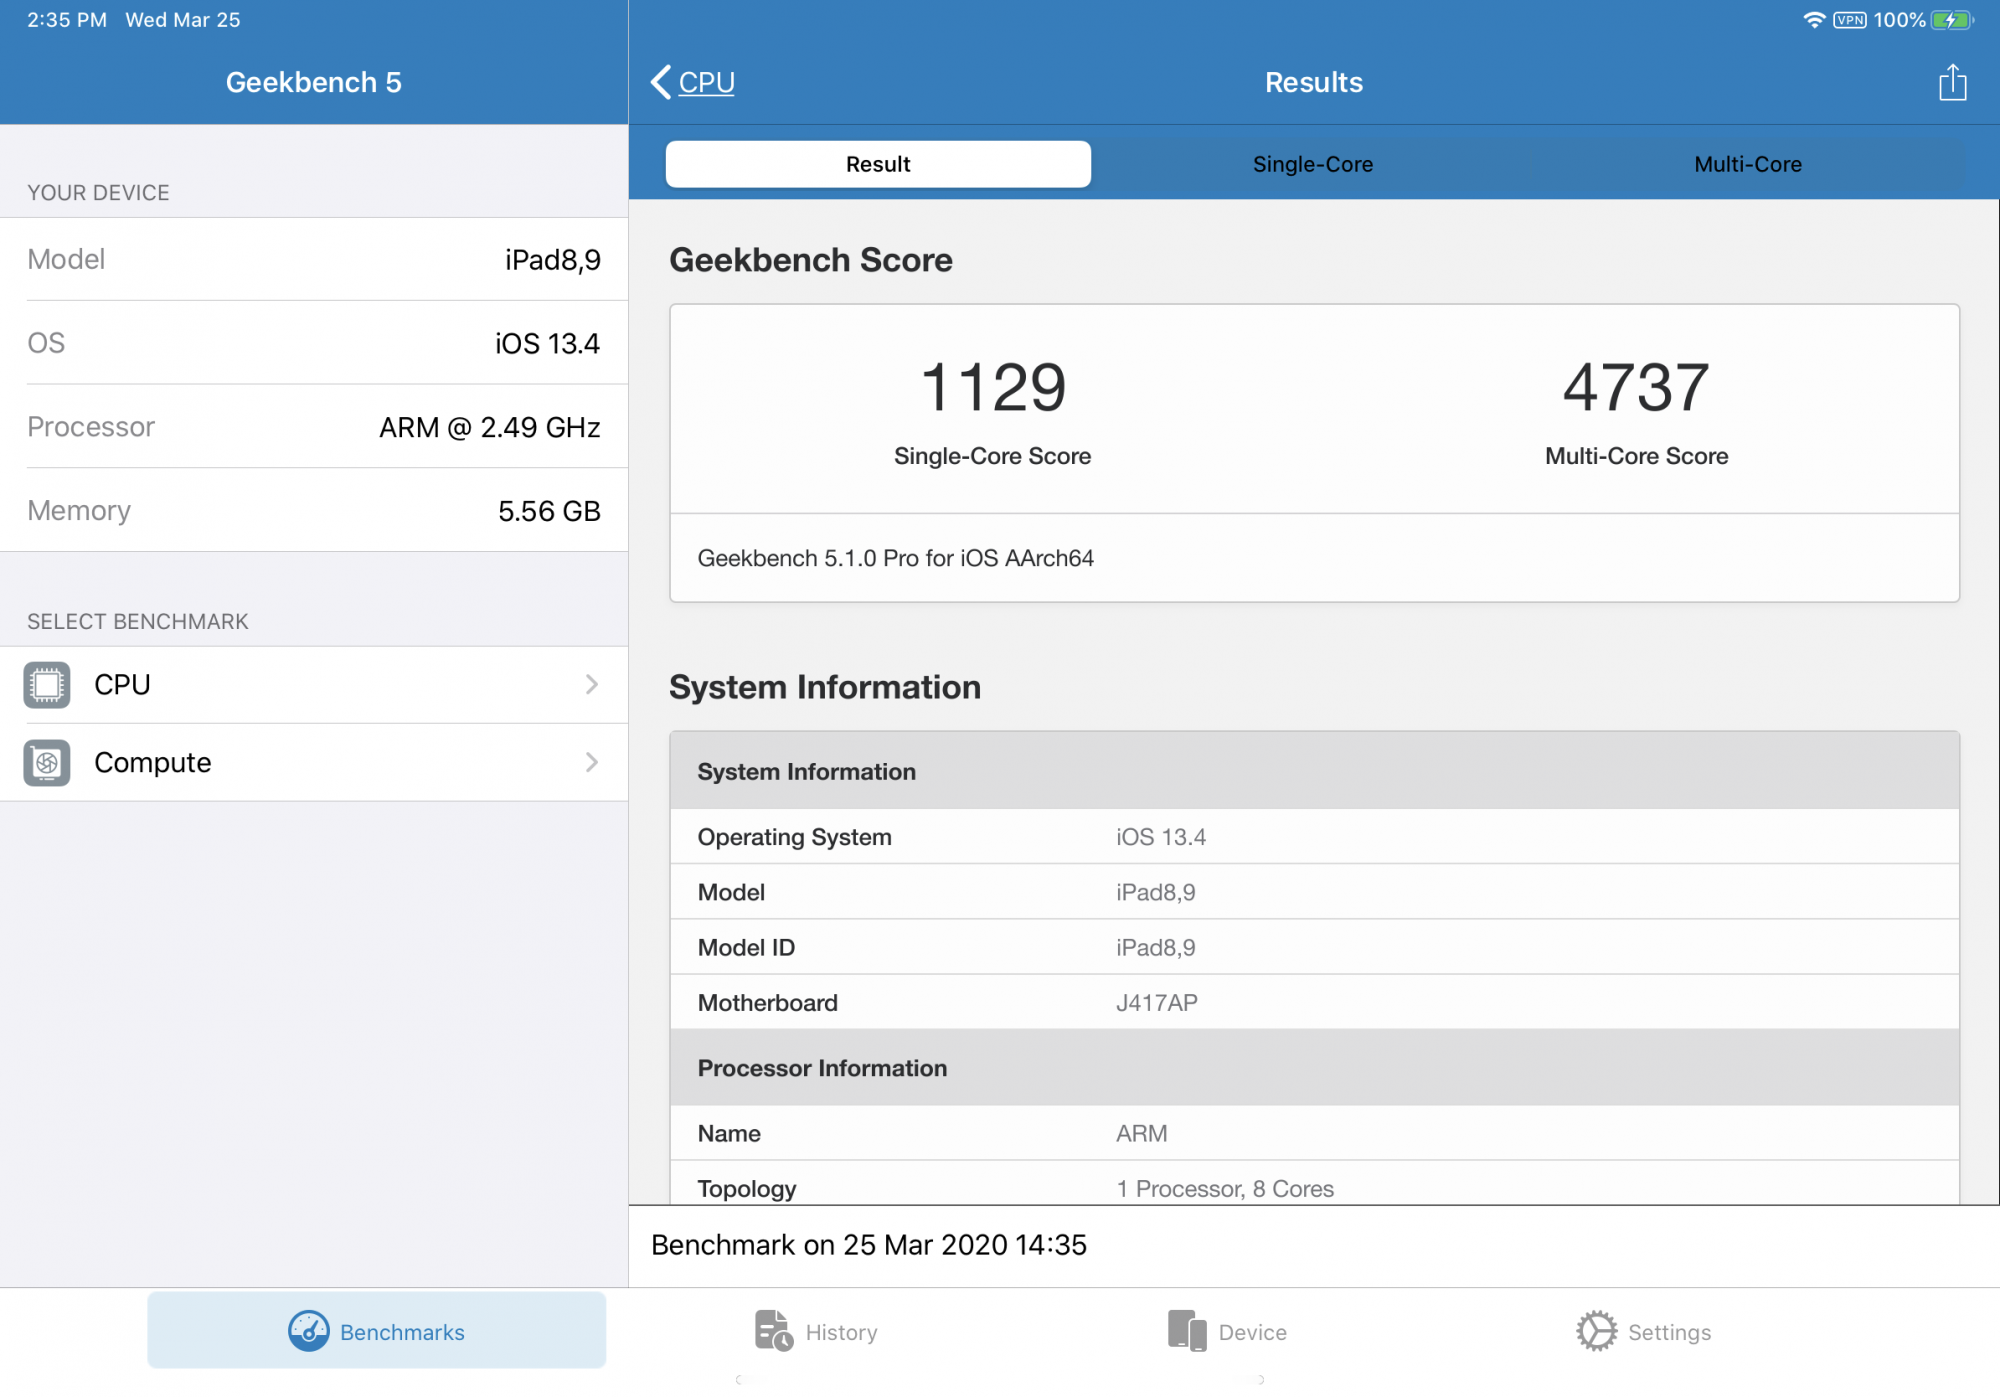Open the Device tab
Viewport: 2000px width, 1397px height.
click(x=1227, y=1331)
